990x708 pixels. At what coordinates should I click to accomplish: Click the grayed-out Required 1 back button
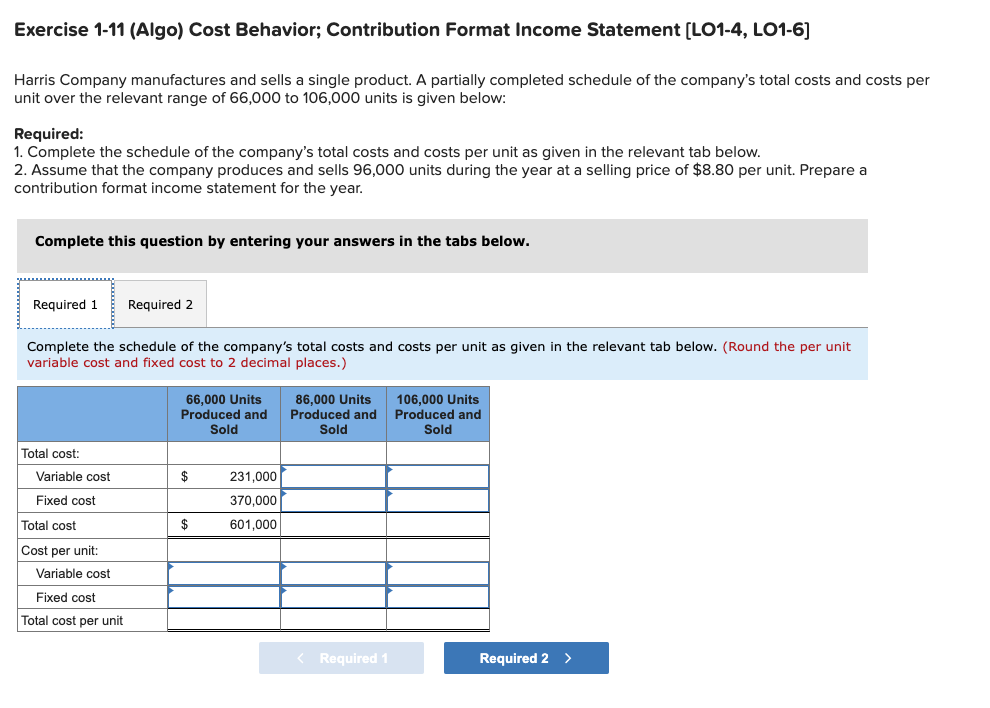(341, 657)
